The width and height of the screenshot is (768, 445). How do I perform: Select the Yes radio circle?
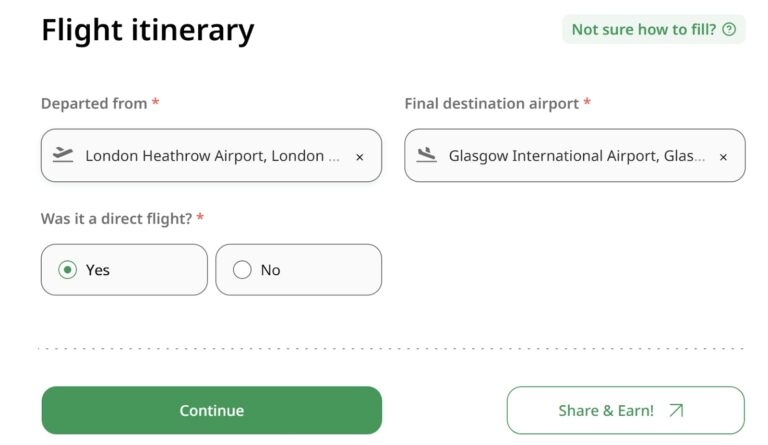tap(67, 270)
